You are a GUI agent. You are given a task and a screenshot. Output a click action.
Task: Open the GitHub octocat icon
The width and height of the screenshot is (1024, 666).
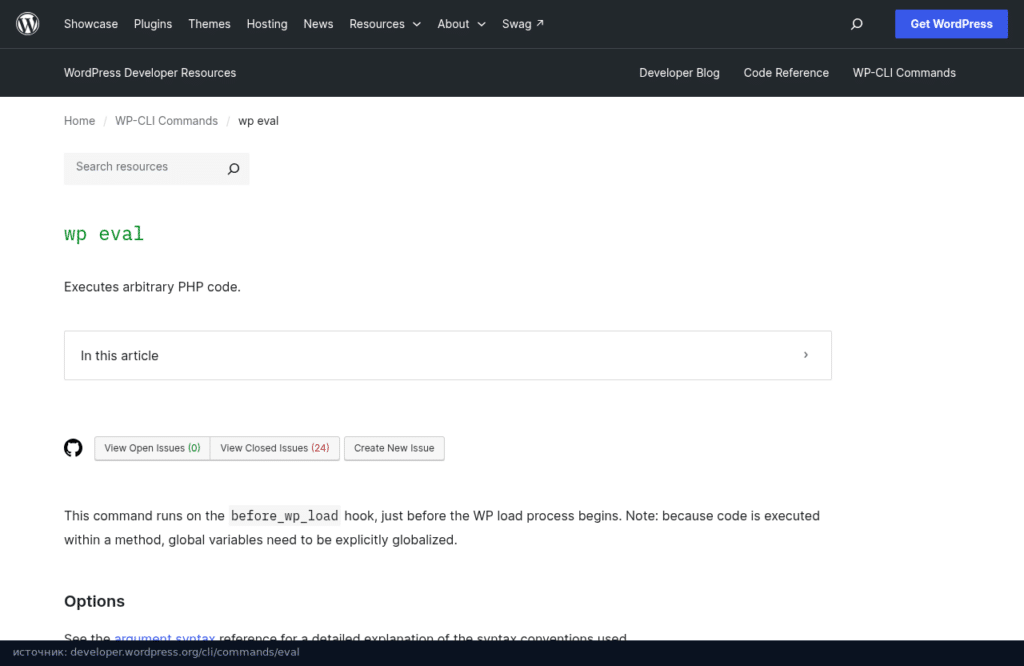pos(73,448)
